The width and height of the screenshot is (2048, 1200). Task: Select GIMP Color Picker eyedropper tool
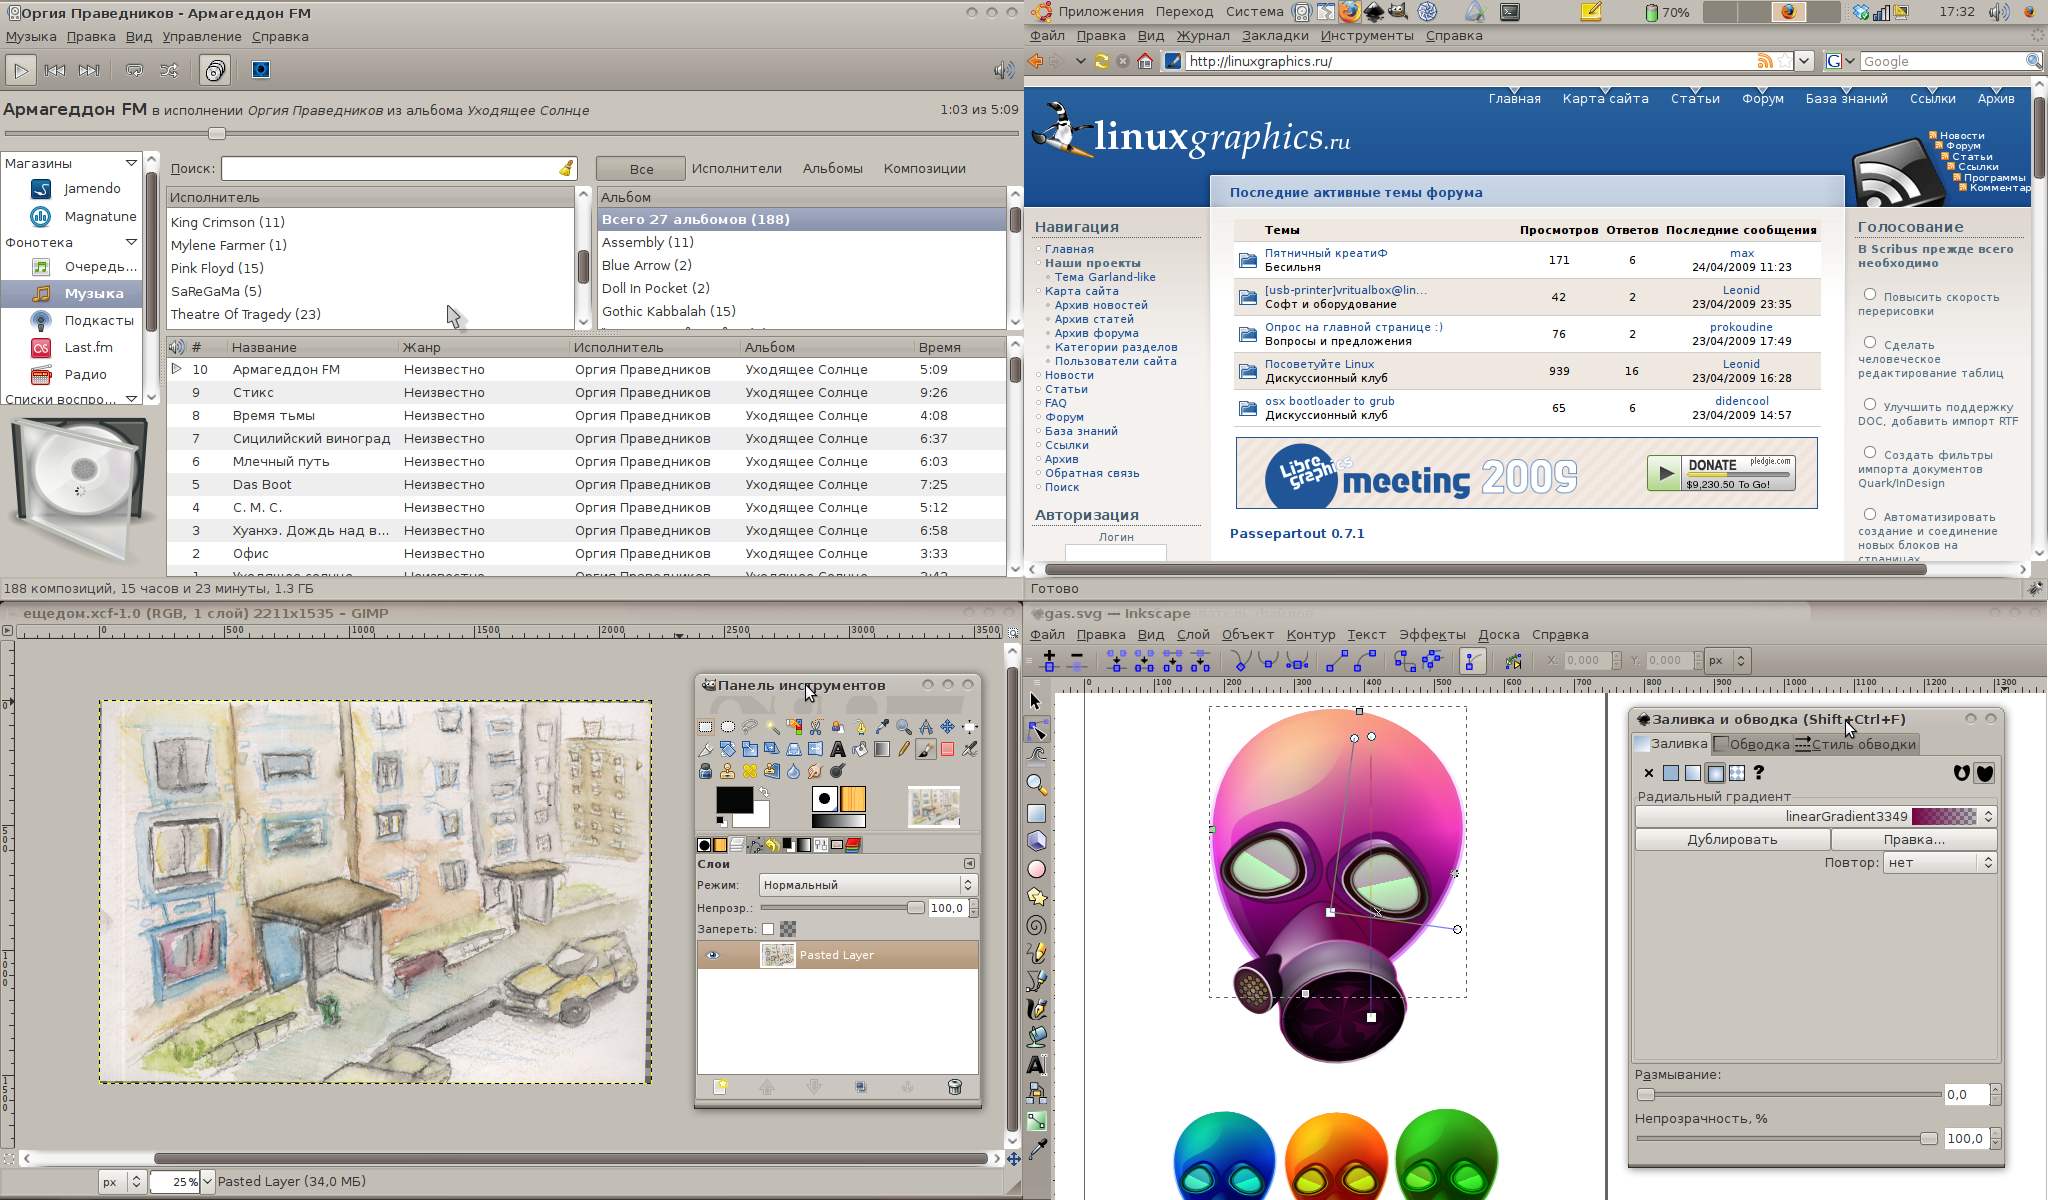(882, 727)
